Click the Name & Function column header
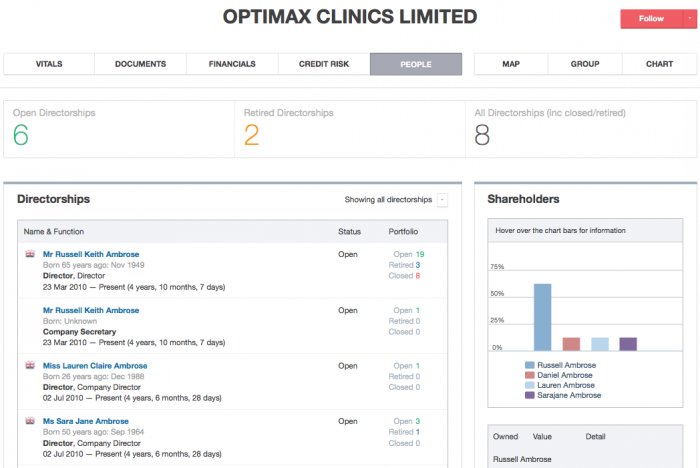 (x=54, y=231)
